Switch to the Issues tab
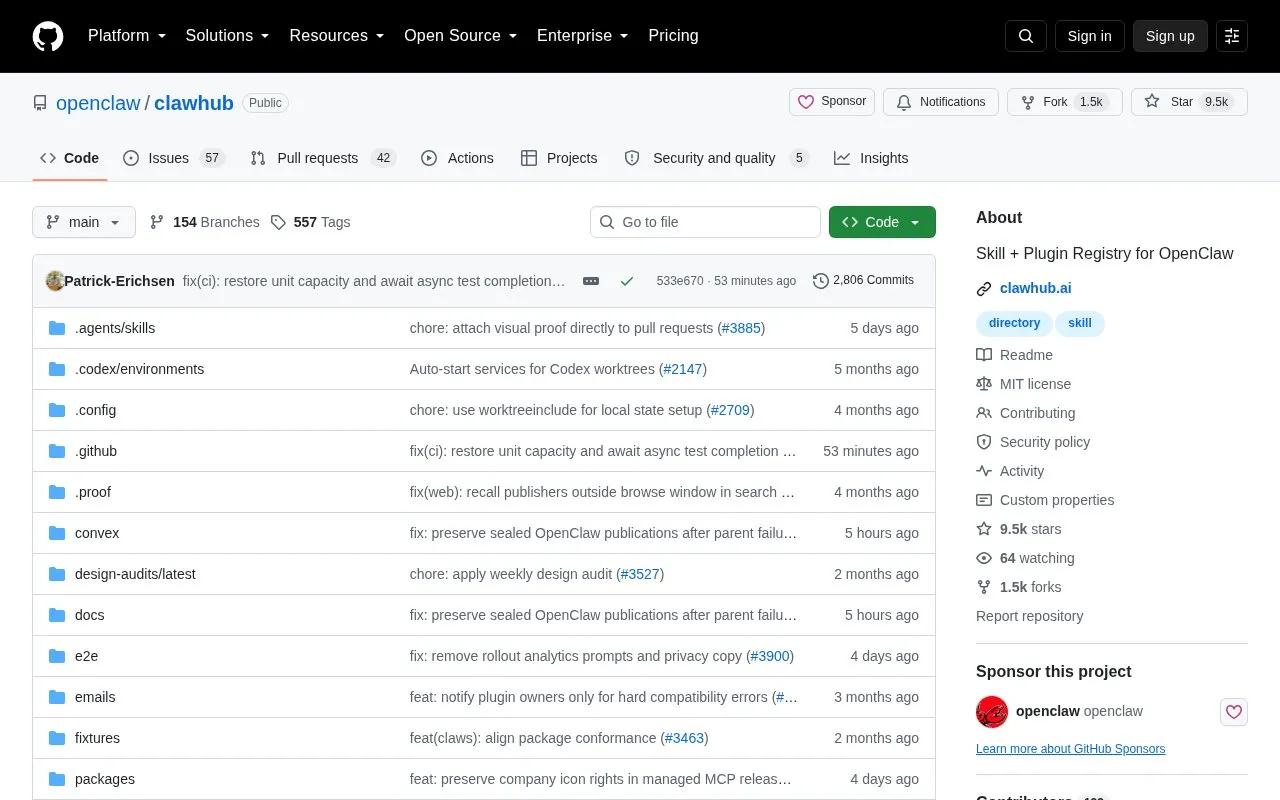The width and height of the screenshot is (1280, 800). tap(174, 158)
